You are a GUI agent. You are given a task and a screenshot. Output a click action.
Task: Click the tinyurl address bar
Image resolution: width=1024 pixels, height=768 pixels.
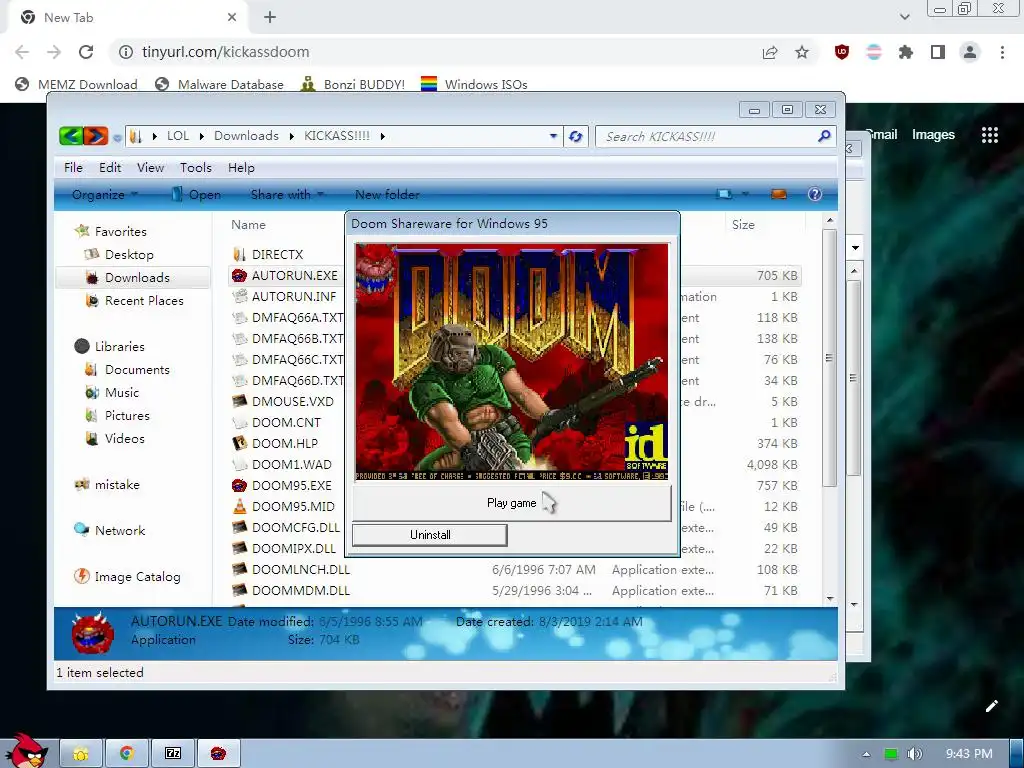[x=431, y=52]
